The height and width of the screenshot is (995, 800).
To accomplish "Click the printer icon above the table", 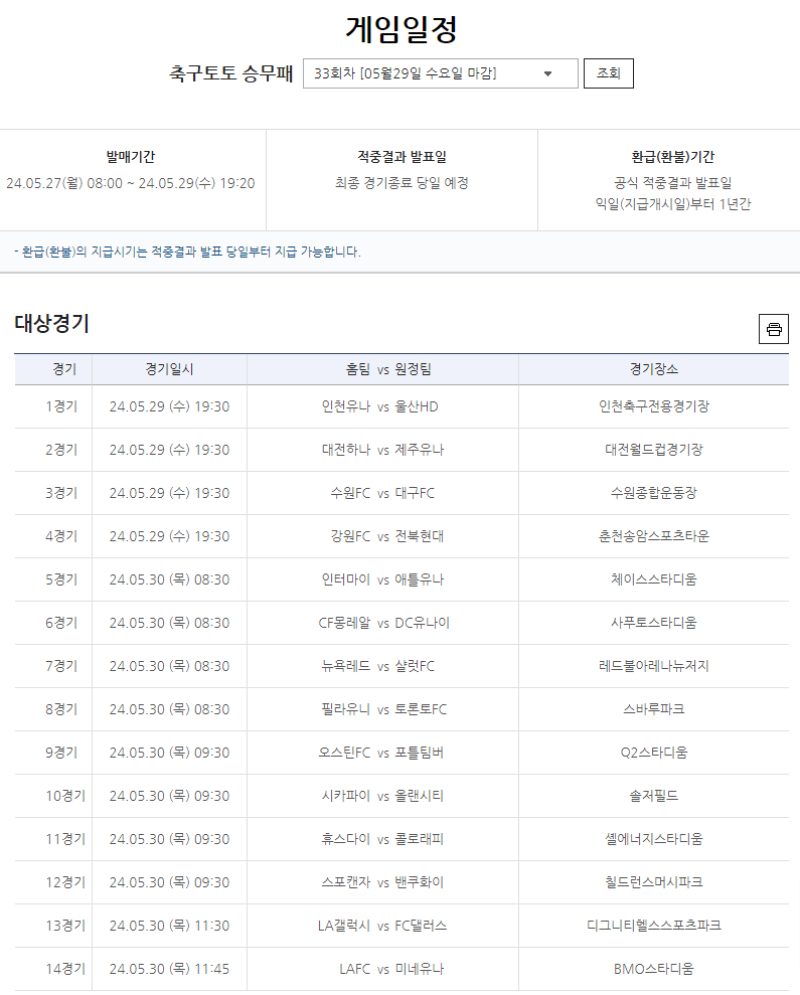I will coord(773,329).
